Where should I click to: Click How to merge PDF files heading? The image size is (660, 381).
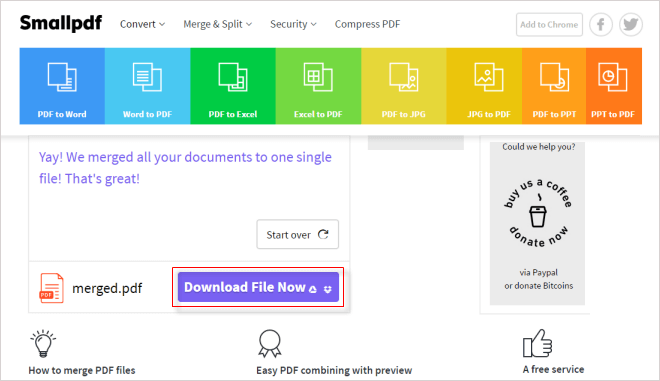[82, 370]
